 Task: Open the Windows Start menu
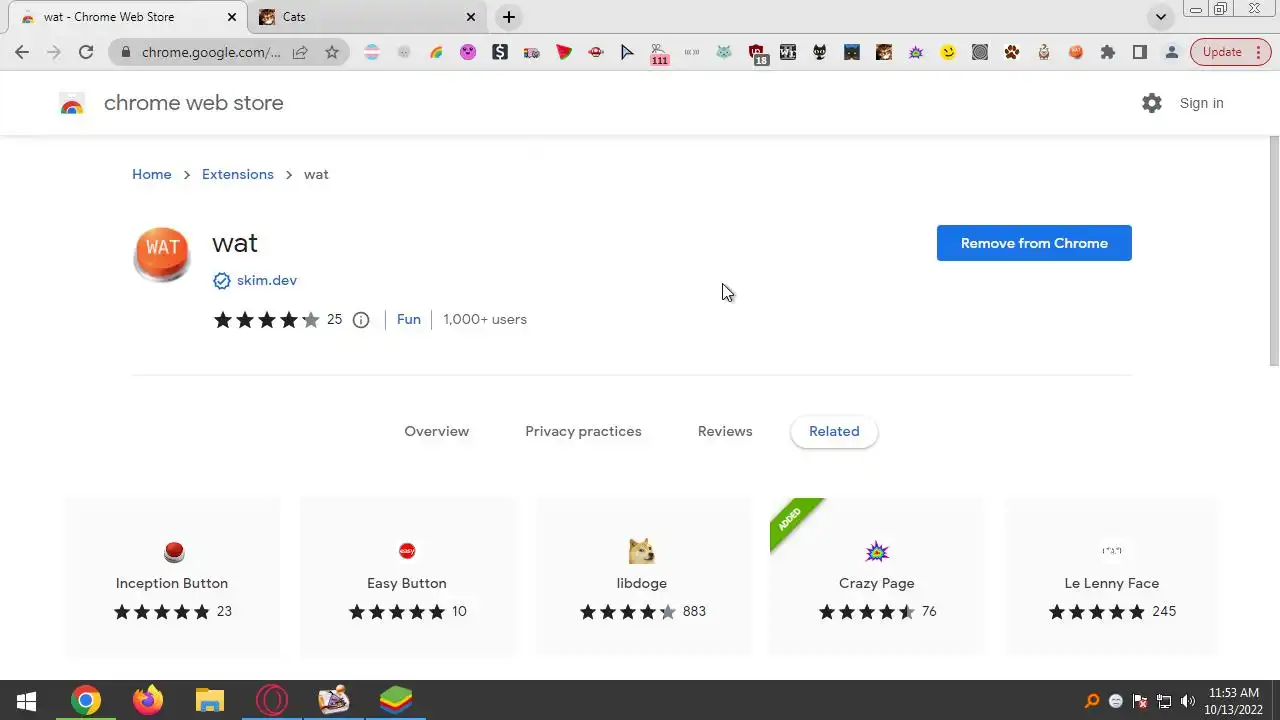tap(27, 701)
